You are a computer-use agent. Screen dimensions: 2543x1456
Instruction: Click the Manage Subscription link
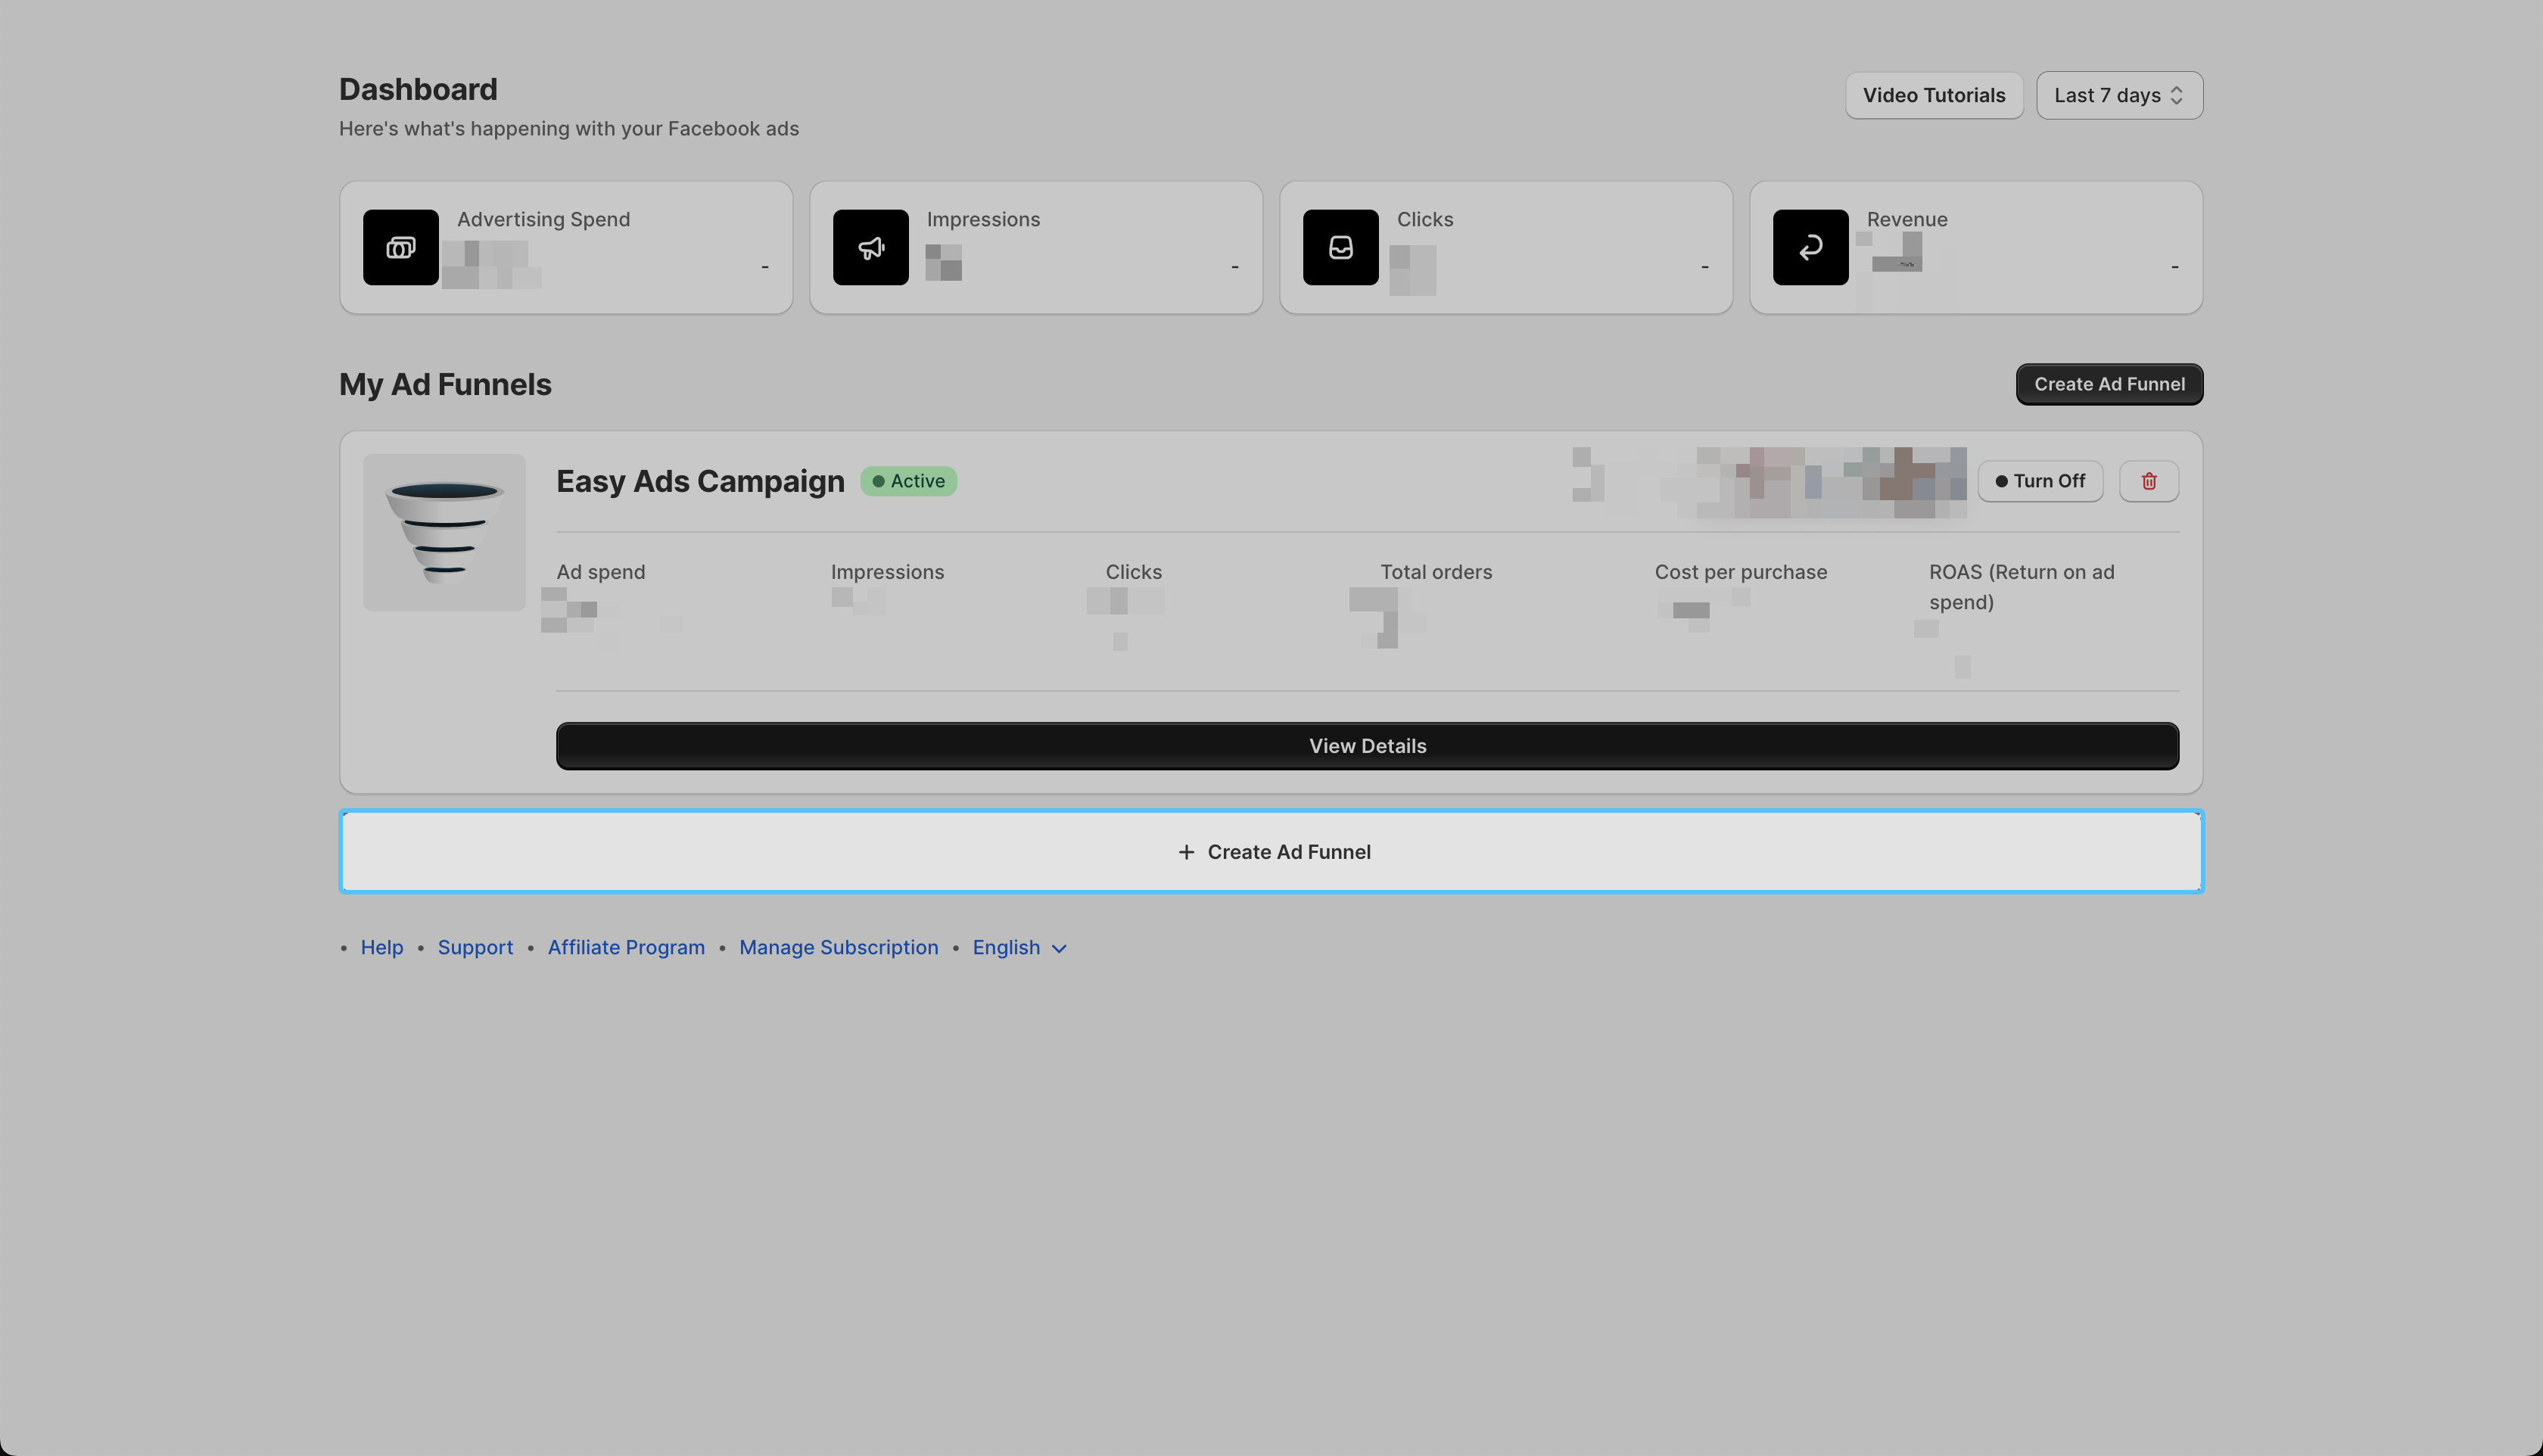[838, 947]
